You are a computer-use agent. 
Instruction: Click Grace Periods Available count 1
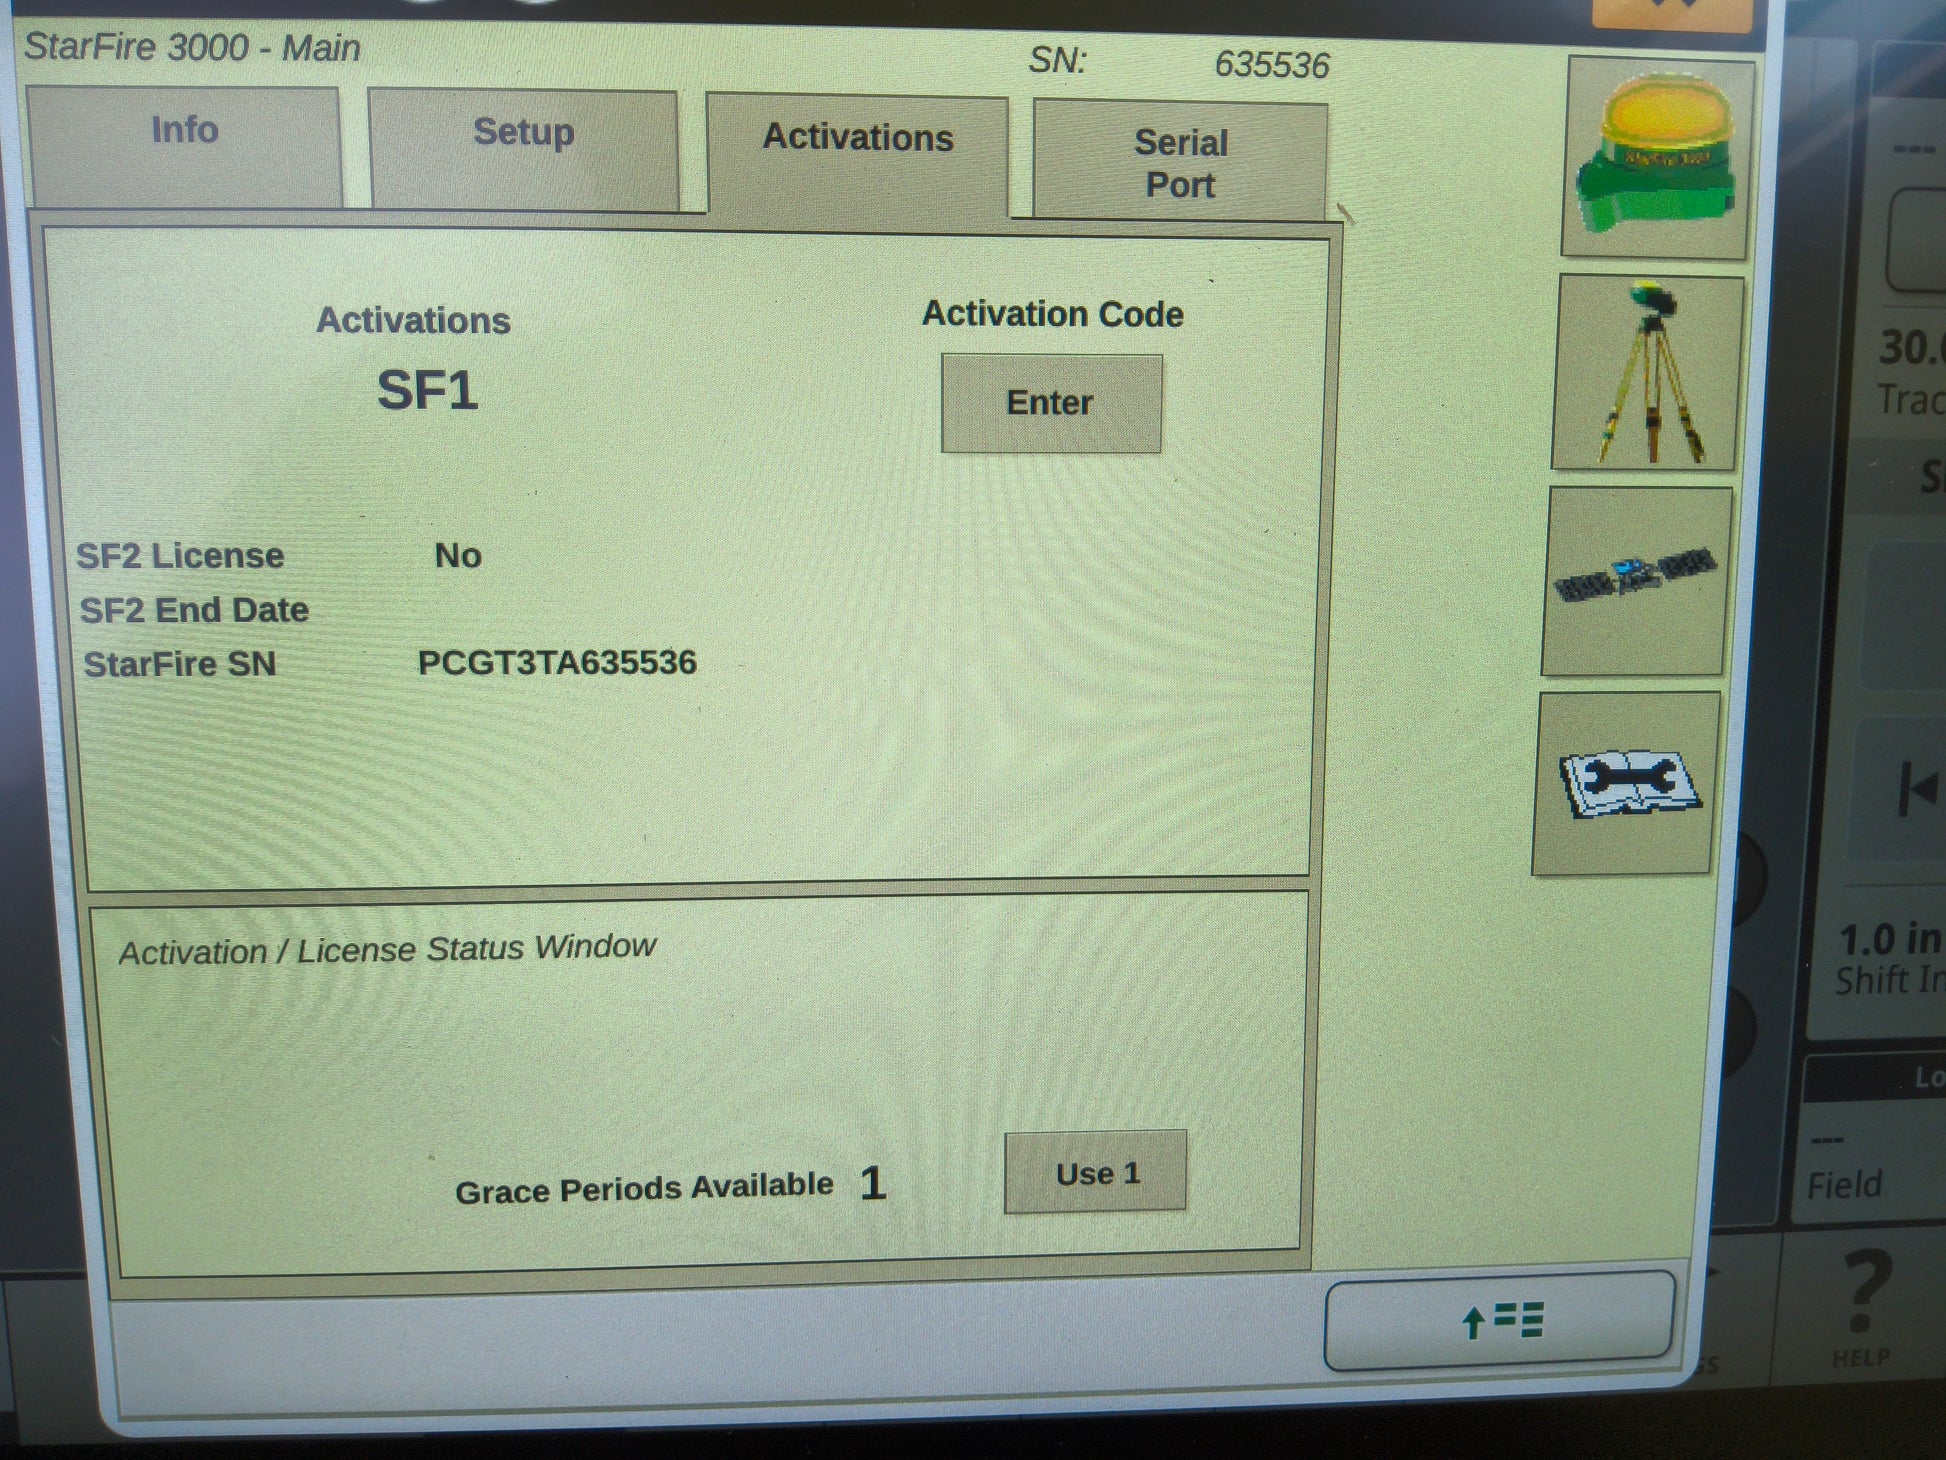(872, 1184)
